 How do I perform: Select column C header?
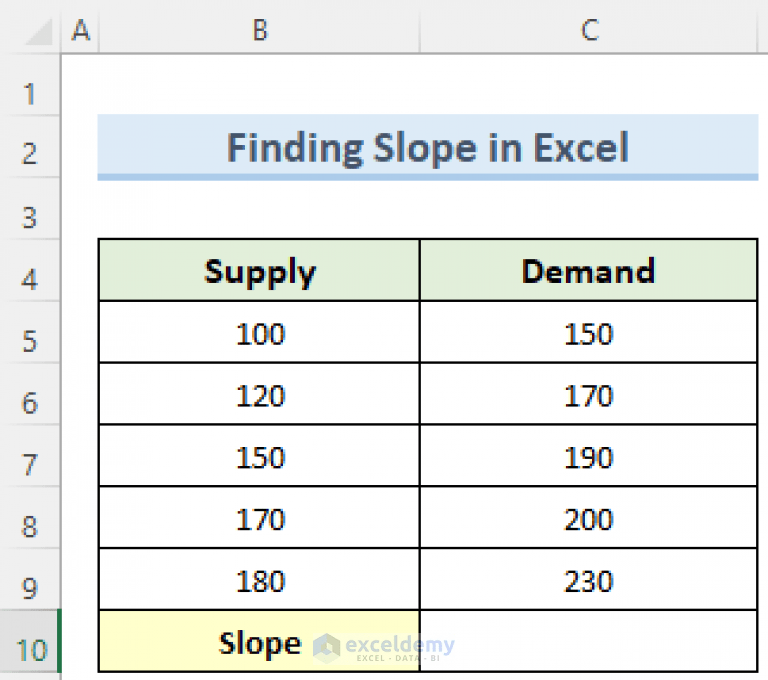tap(589, 31)
